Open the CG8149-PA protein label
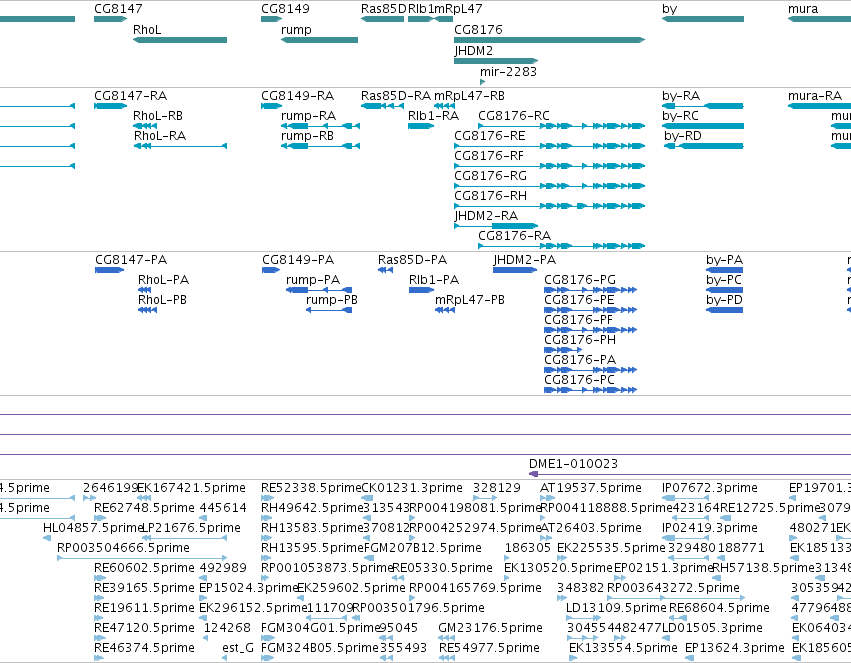This screenshot has width=851, height=663. click(298, 260)
